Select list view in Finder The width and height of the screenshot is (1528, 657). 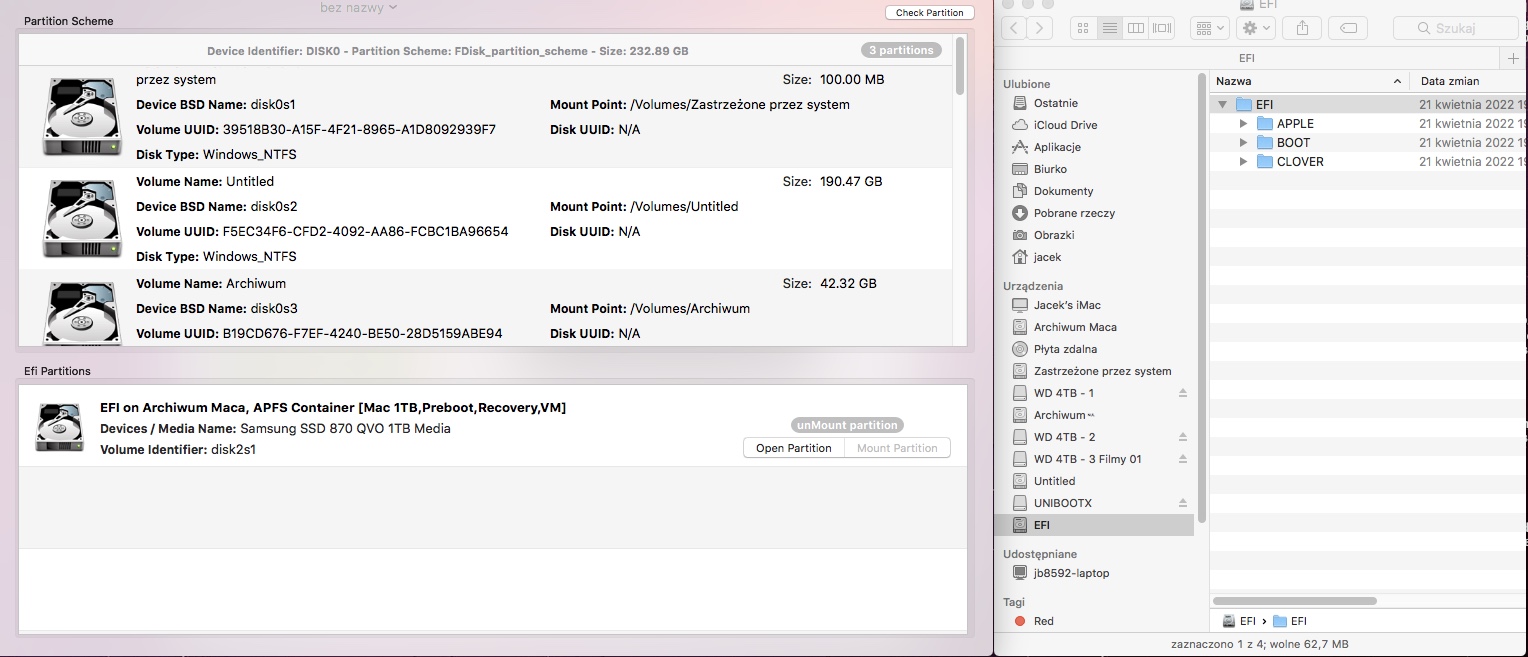point(1109,28)
